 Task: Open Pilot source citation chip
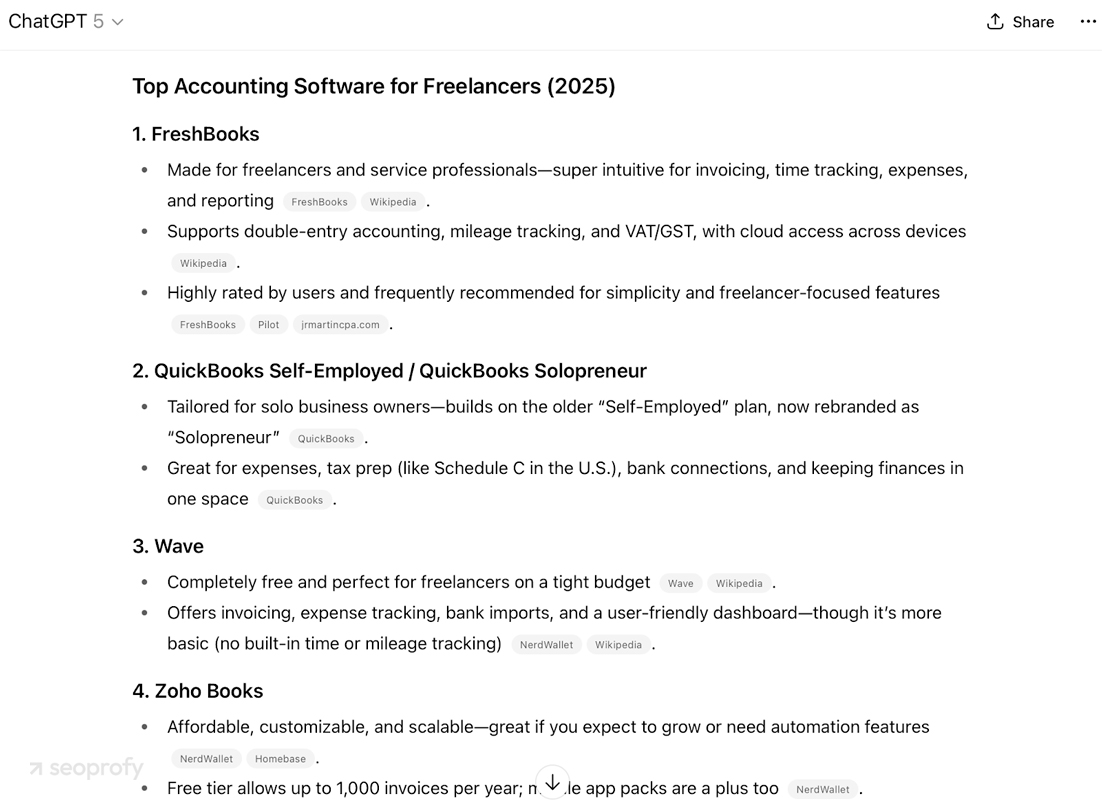(268, 325)
